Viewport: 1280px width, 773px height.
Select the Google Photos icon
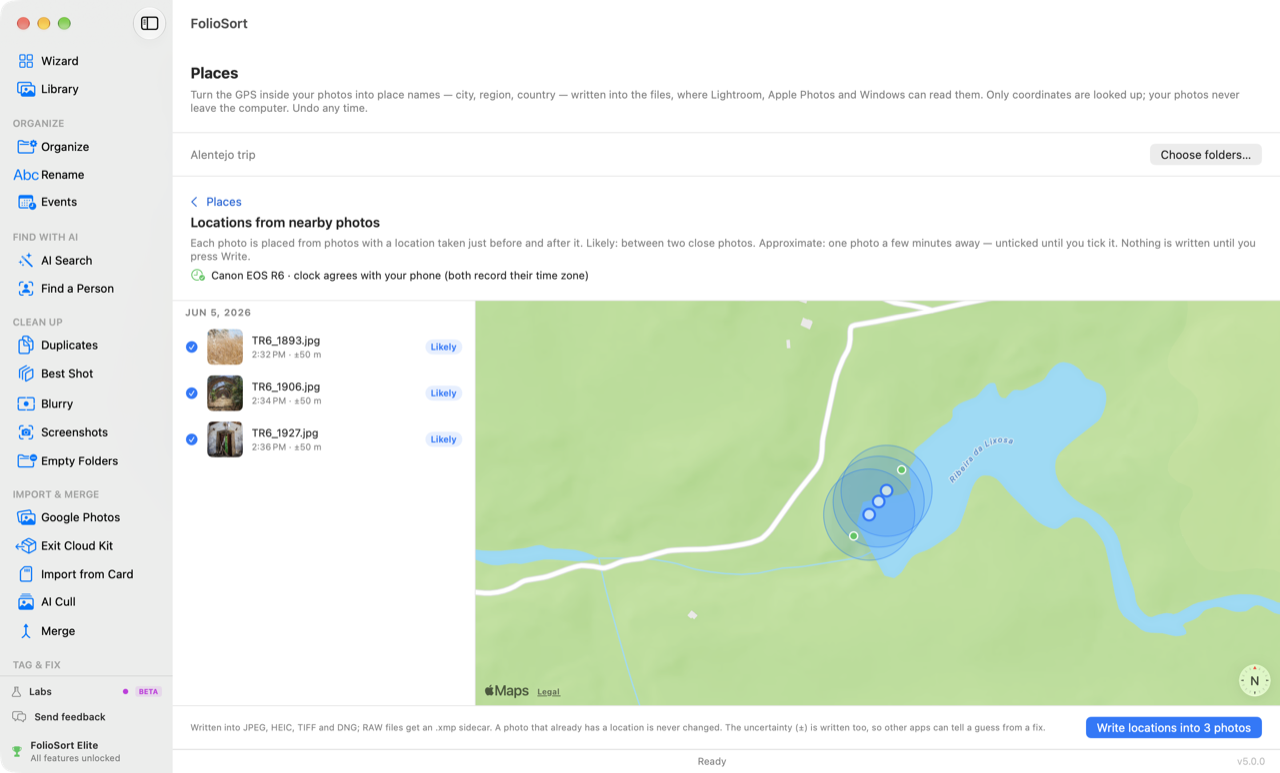(26, 518)
